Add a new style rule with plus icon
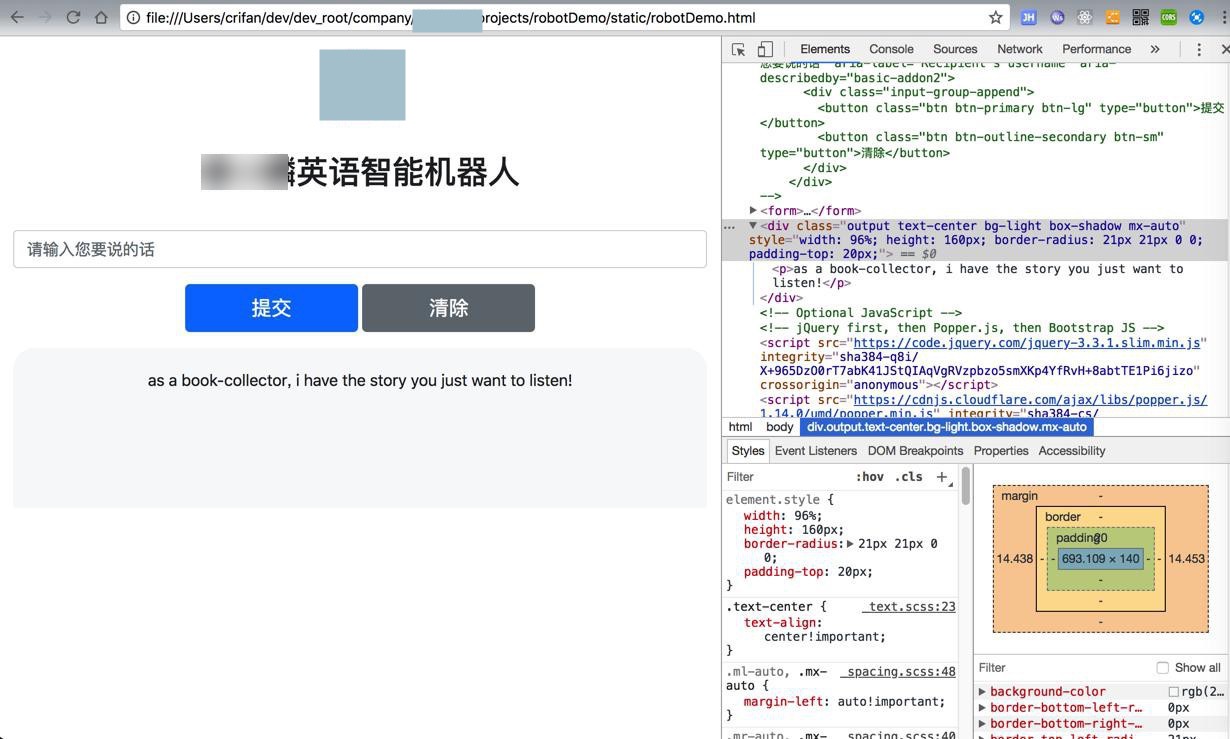The image size is (1230, 739). (942, 477)
